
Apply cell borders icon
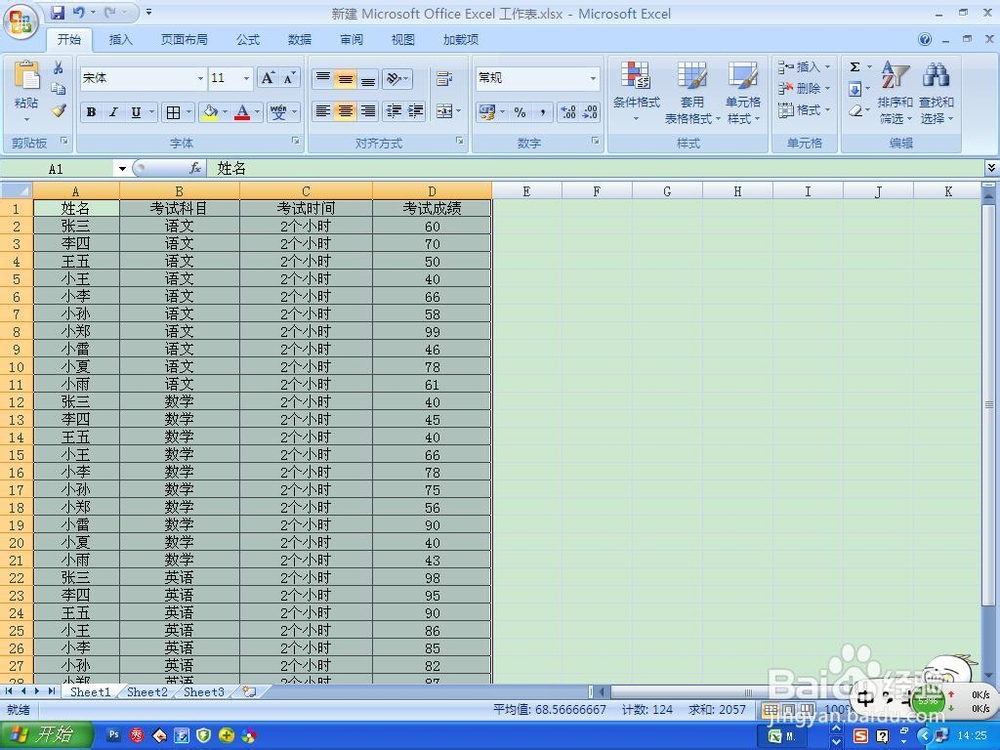click(173, 112)
